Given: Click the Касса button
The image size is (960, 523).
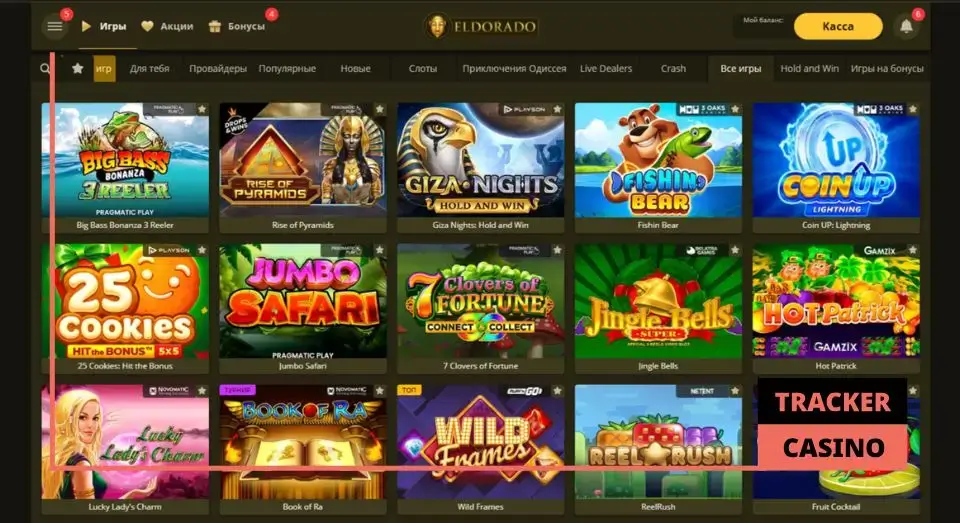Looking at the screenshot, I should (838, 26).
